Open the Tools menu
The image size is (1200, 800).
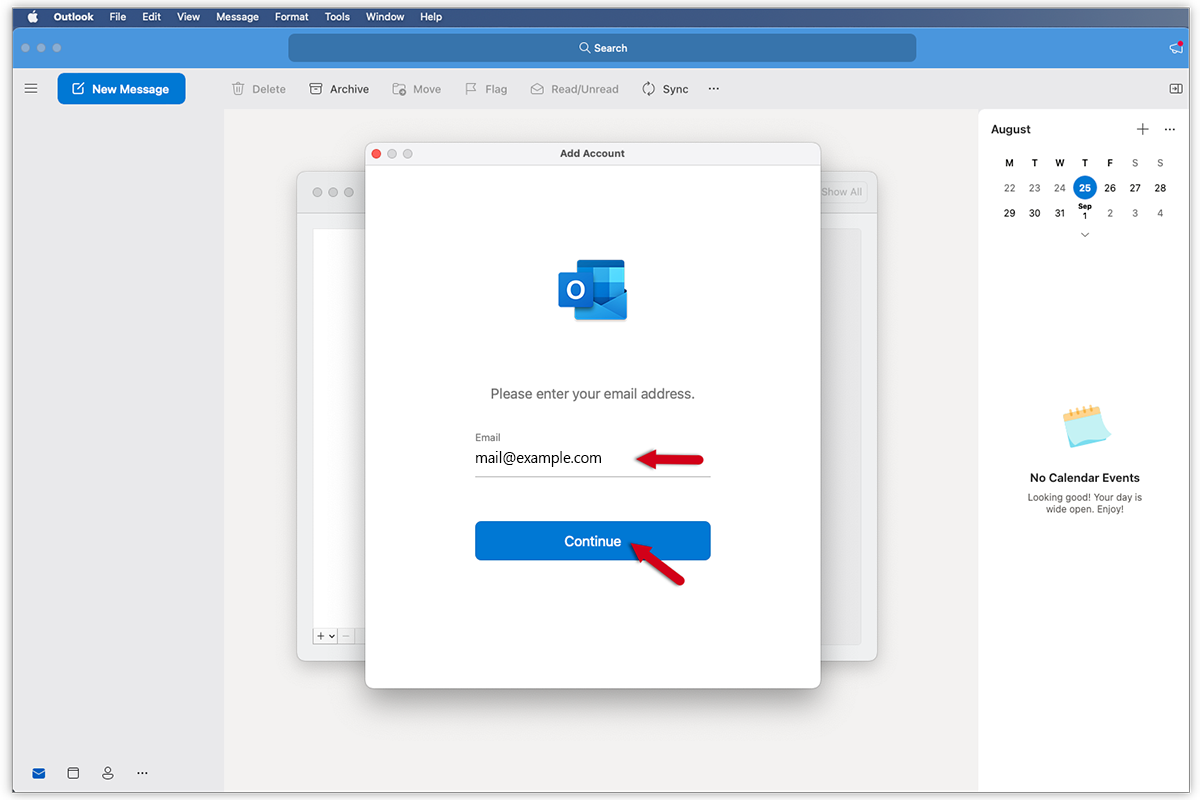pyautogui.click(x=337, y=17)
